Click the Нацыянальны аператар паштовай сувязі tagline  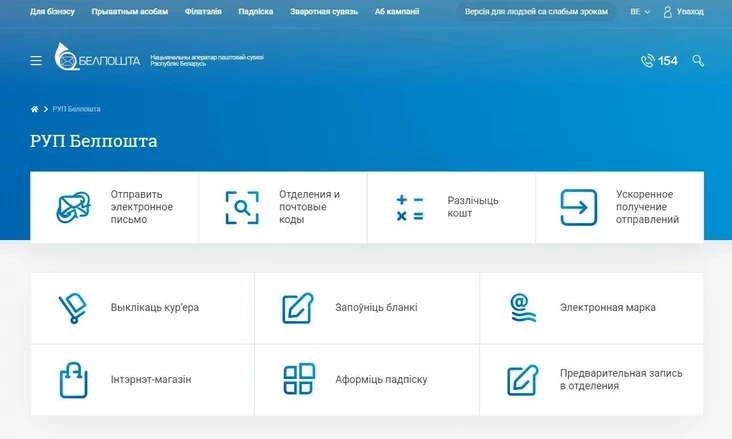pyautogui.click(x=207, y=61)
